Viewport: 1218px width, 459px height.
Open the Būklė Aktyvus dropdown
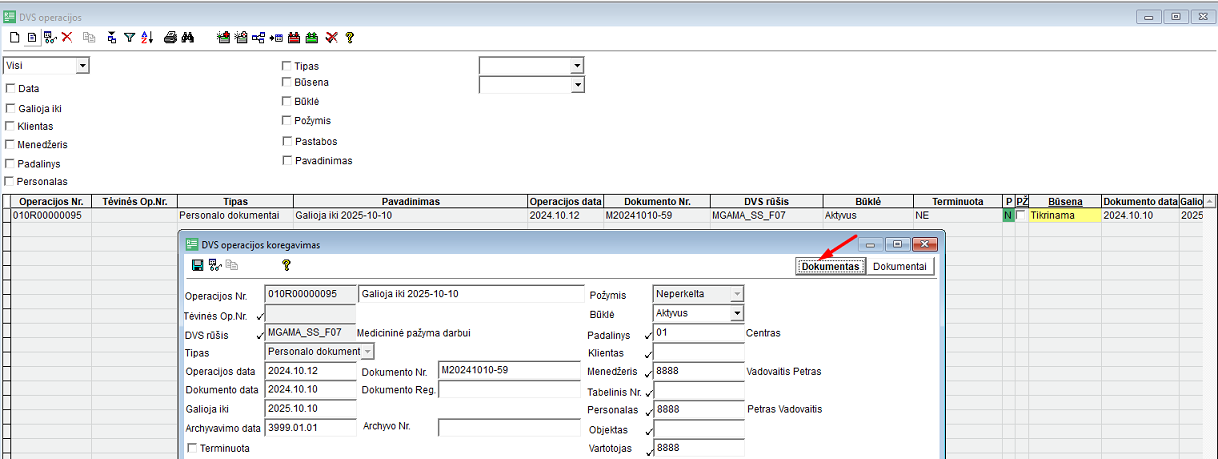[x=737, y=313]
